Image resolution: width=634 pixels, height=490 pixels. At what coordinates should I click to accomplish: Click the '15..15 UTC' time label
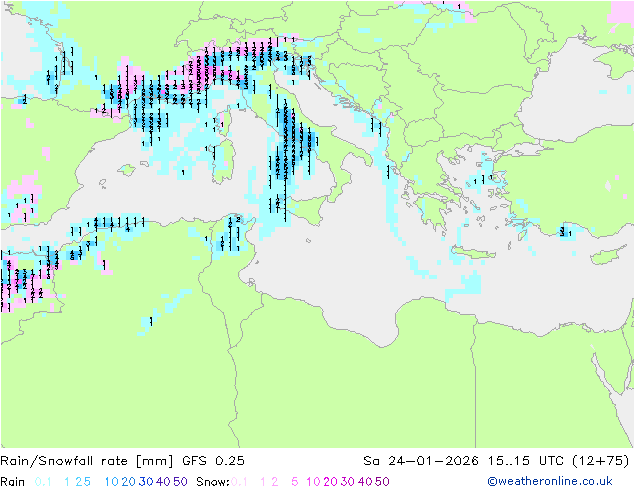[526, 460]
